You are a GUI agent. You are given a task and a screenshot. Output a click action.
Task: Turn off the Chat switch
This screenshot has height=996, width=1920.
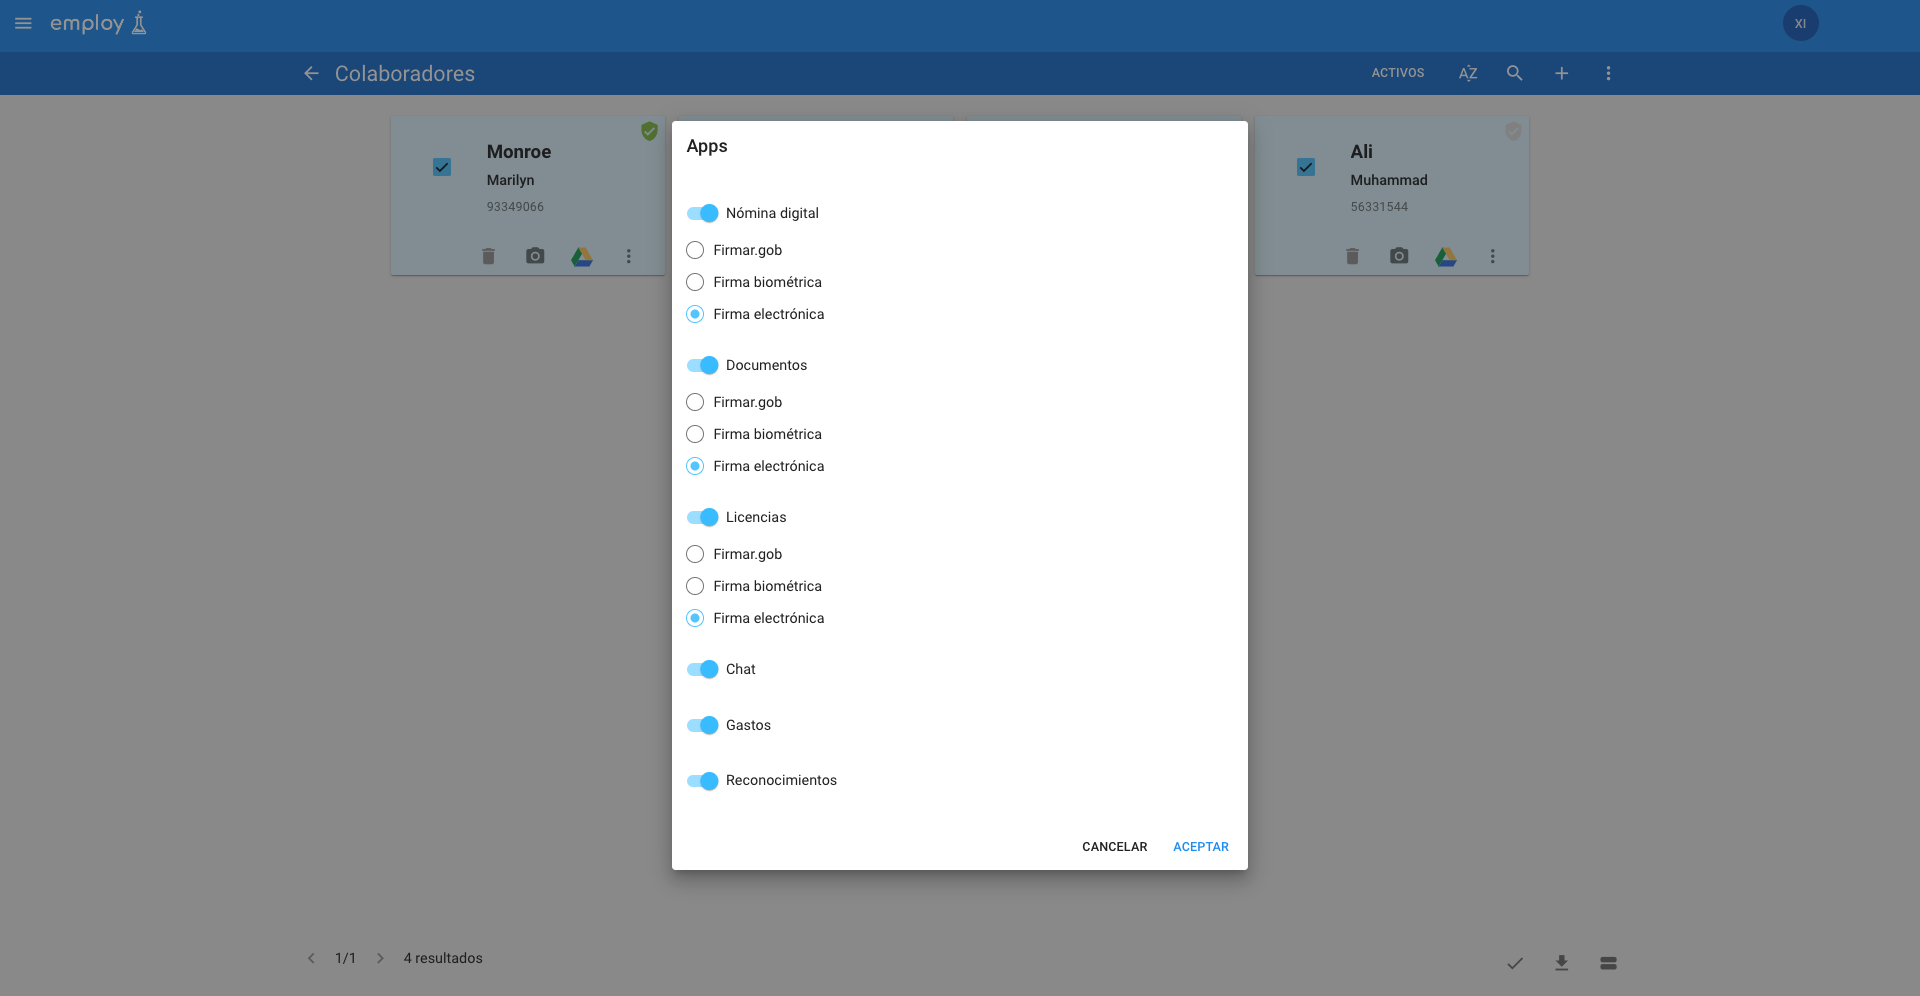pyautogui.click(x=703, y=669)
